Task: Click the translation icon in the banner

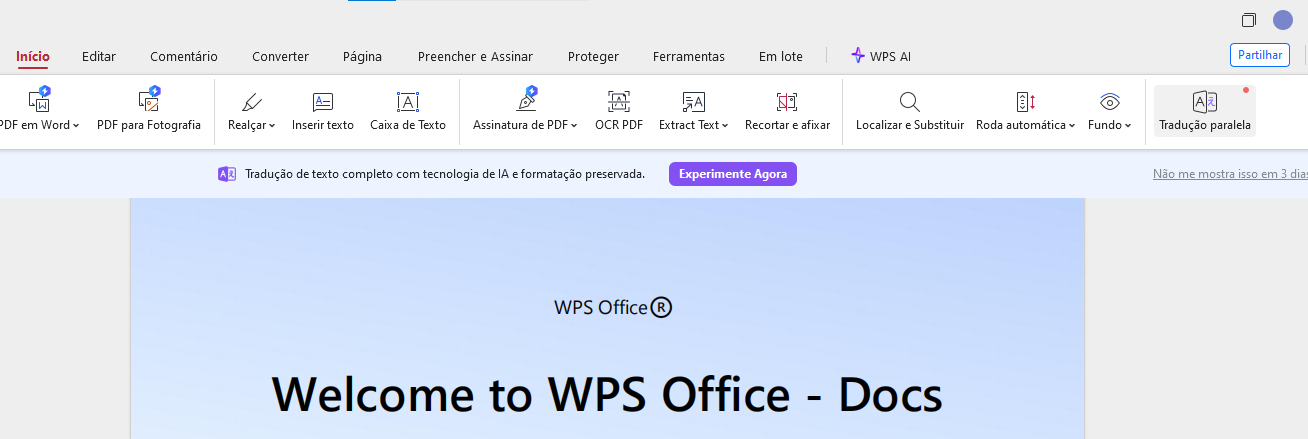Action: [227, 174]
